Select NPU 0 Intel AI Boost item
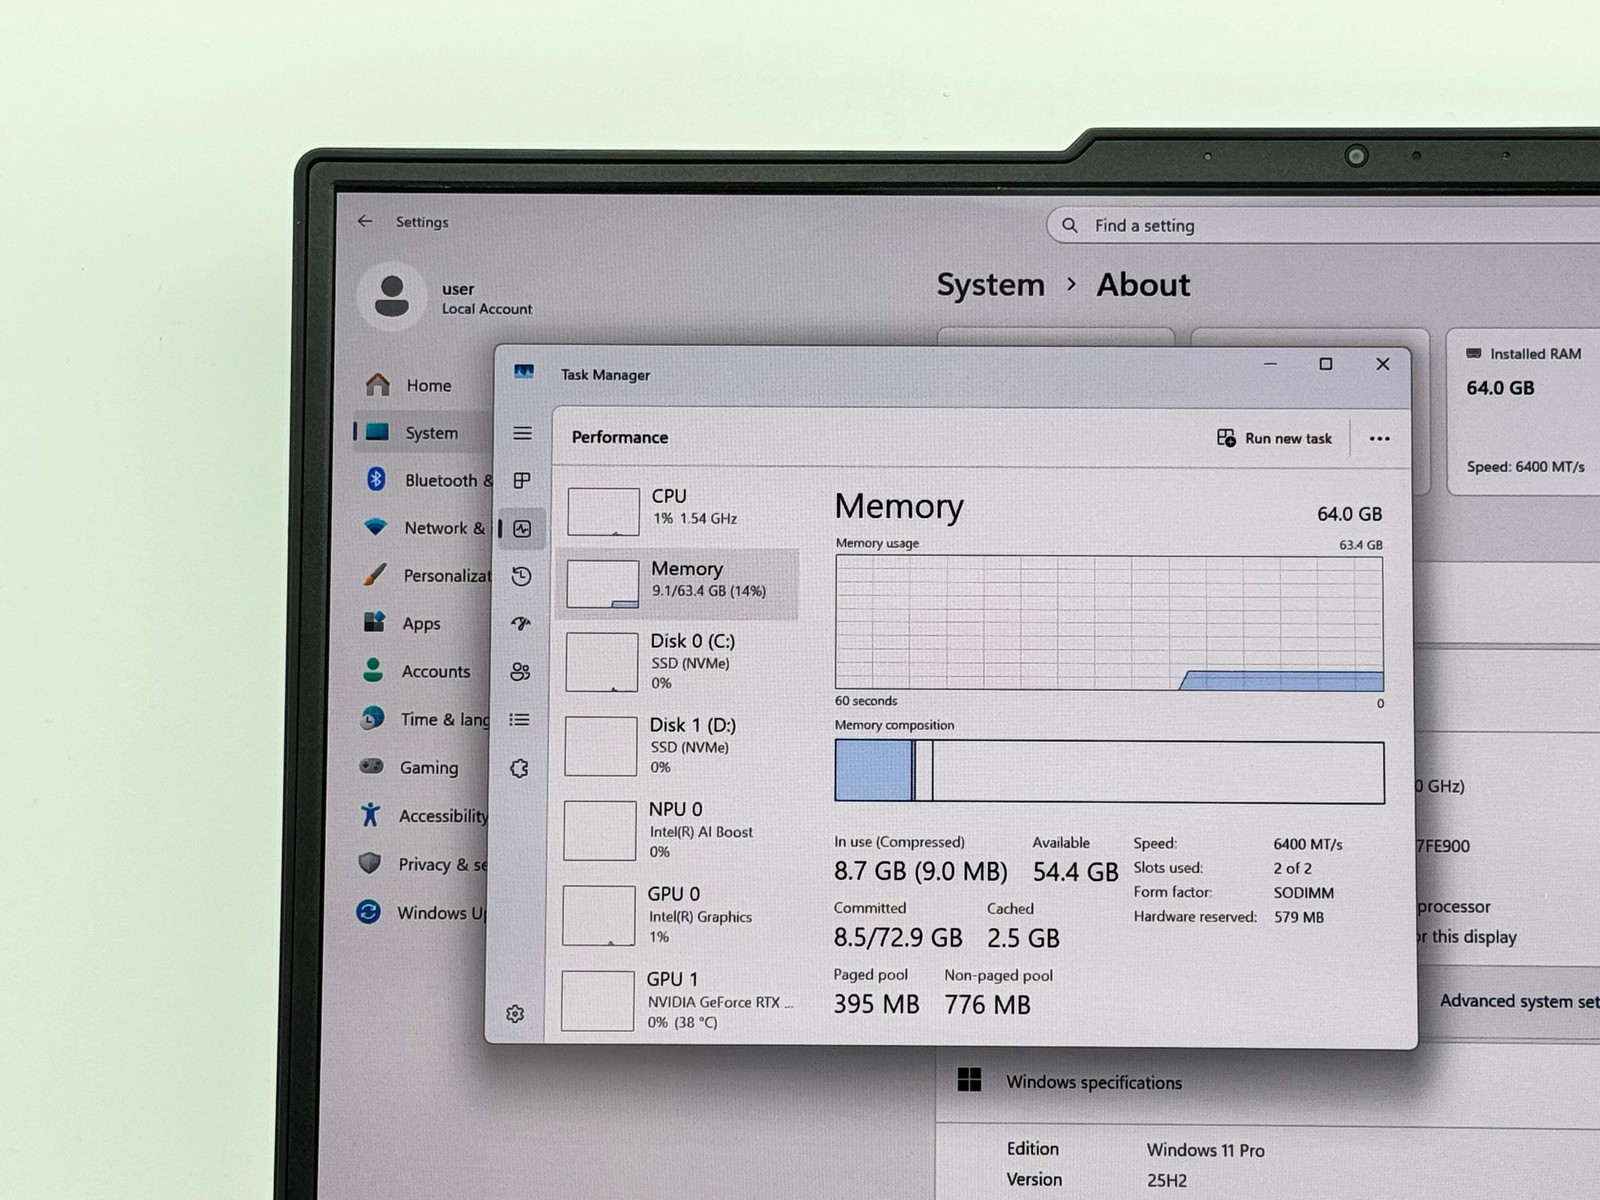The width and height of the screenshot is (1600, 1200). coord(677,830)
